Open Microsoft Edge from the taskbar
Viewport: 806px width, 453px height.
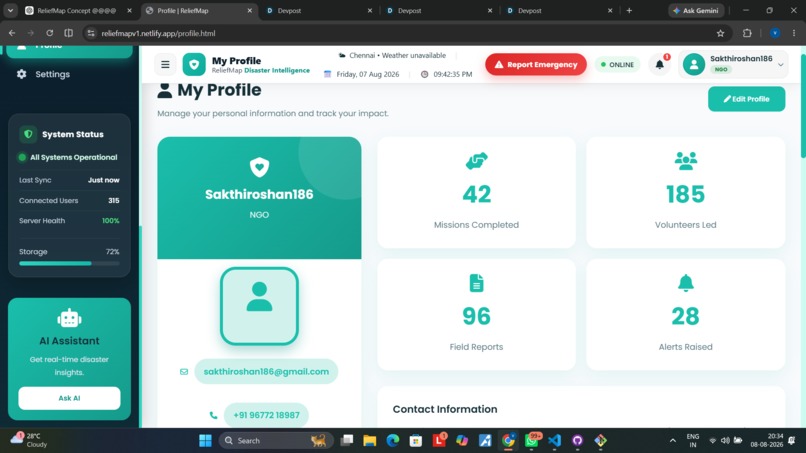coord(393,441)
